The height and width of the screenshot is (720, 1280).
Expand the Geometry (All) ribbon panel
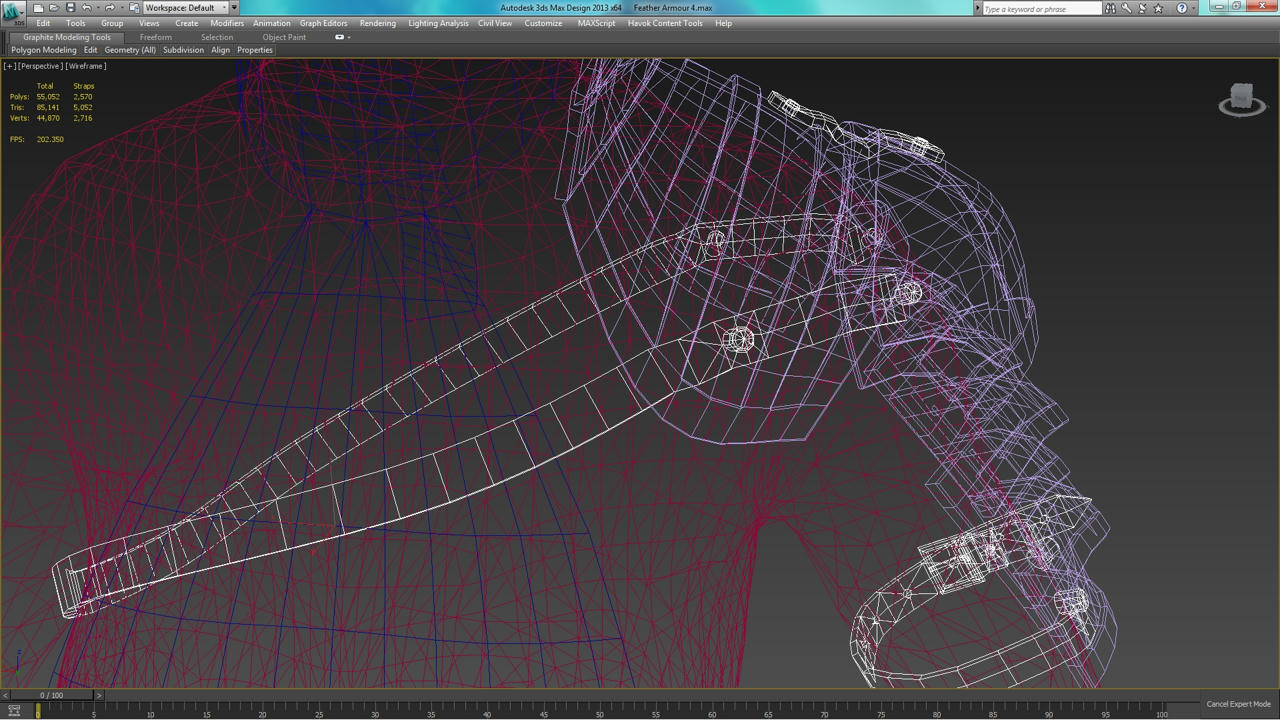point(130,50)
